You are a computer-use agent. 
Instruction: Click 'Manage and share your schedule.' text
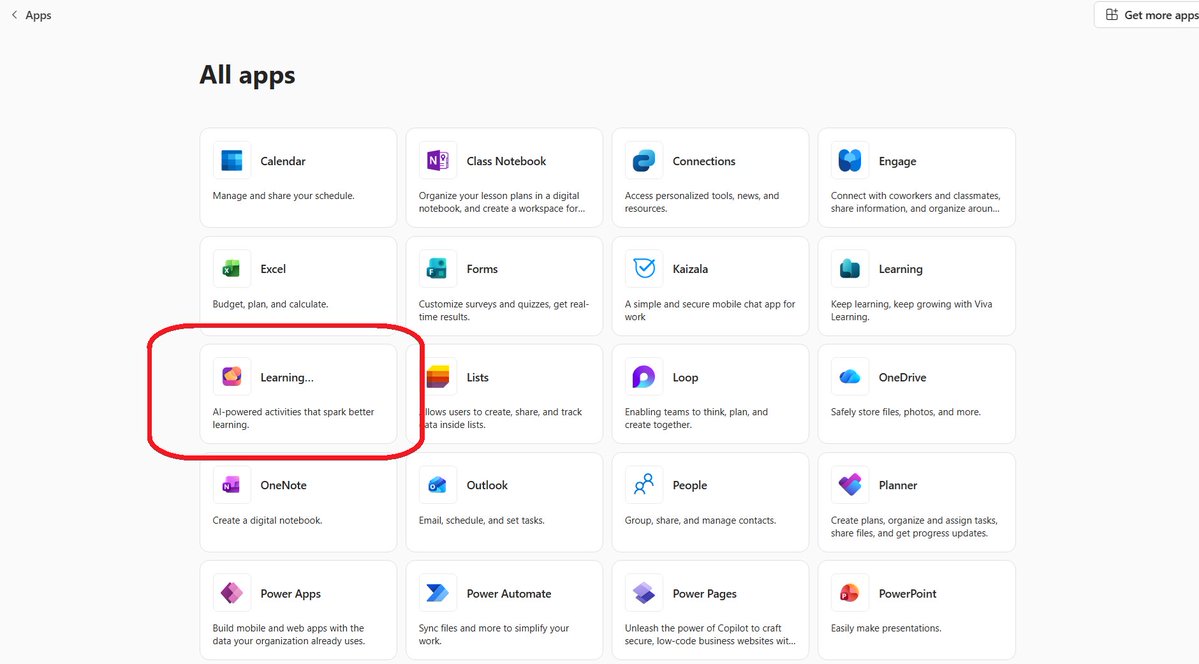coord(283,196)
